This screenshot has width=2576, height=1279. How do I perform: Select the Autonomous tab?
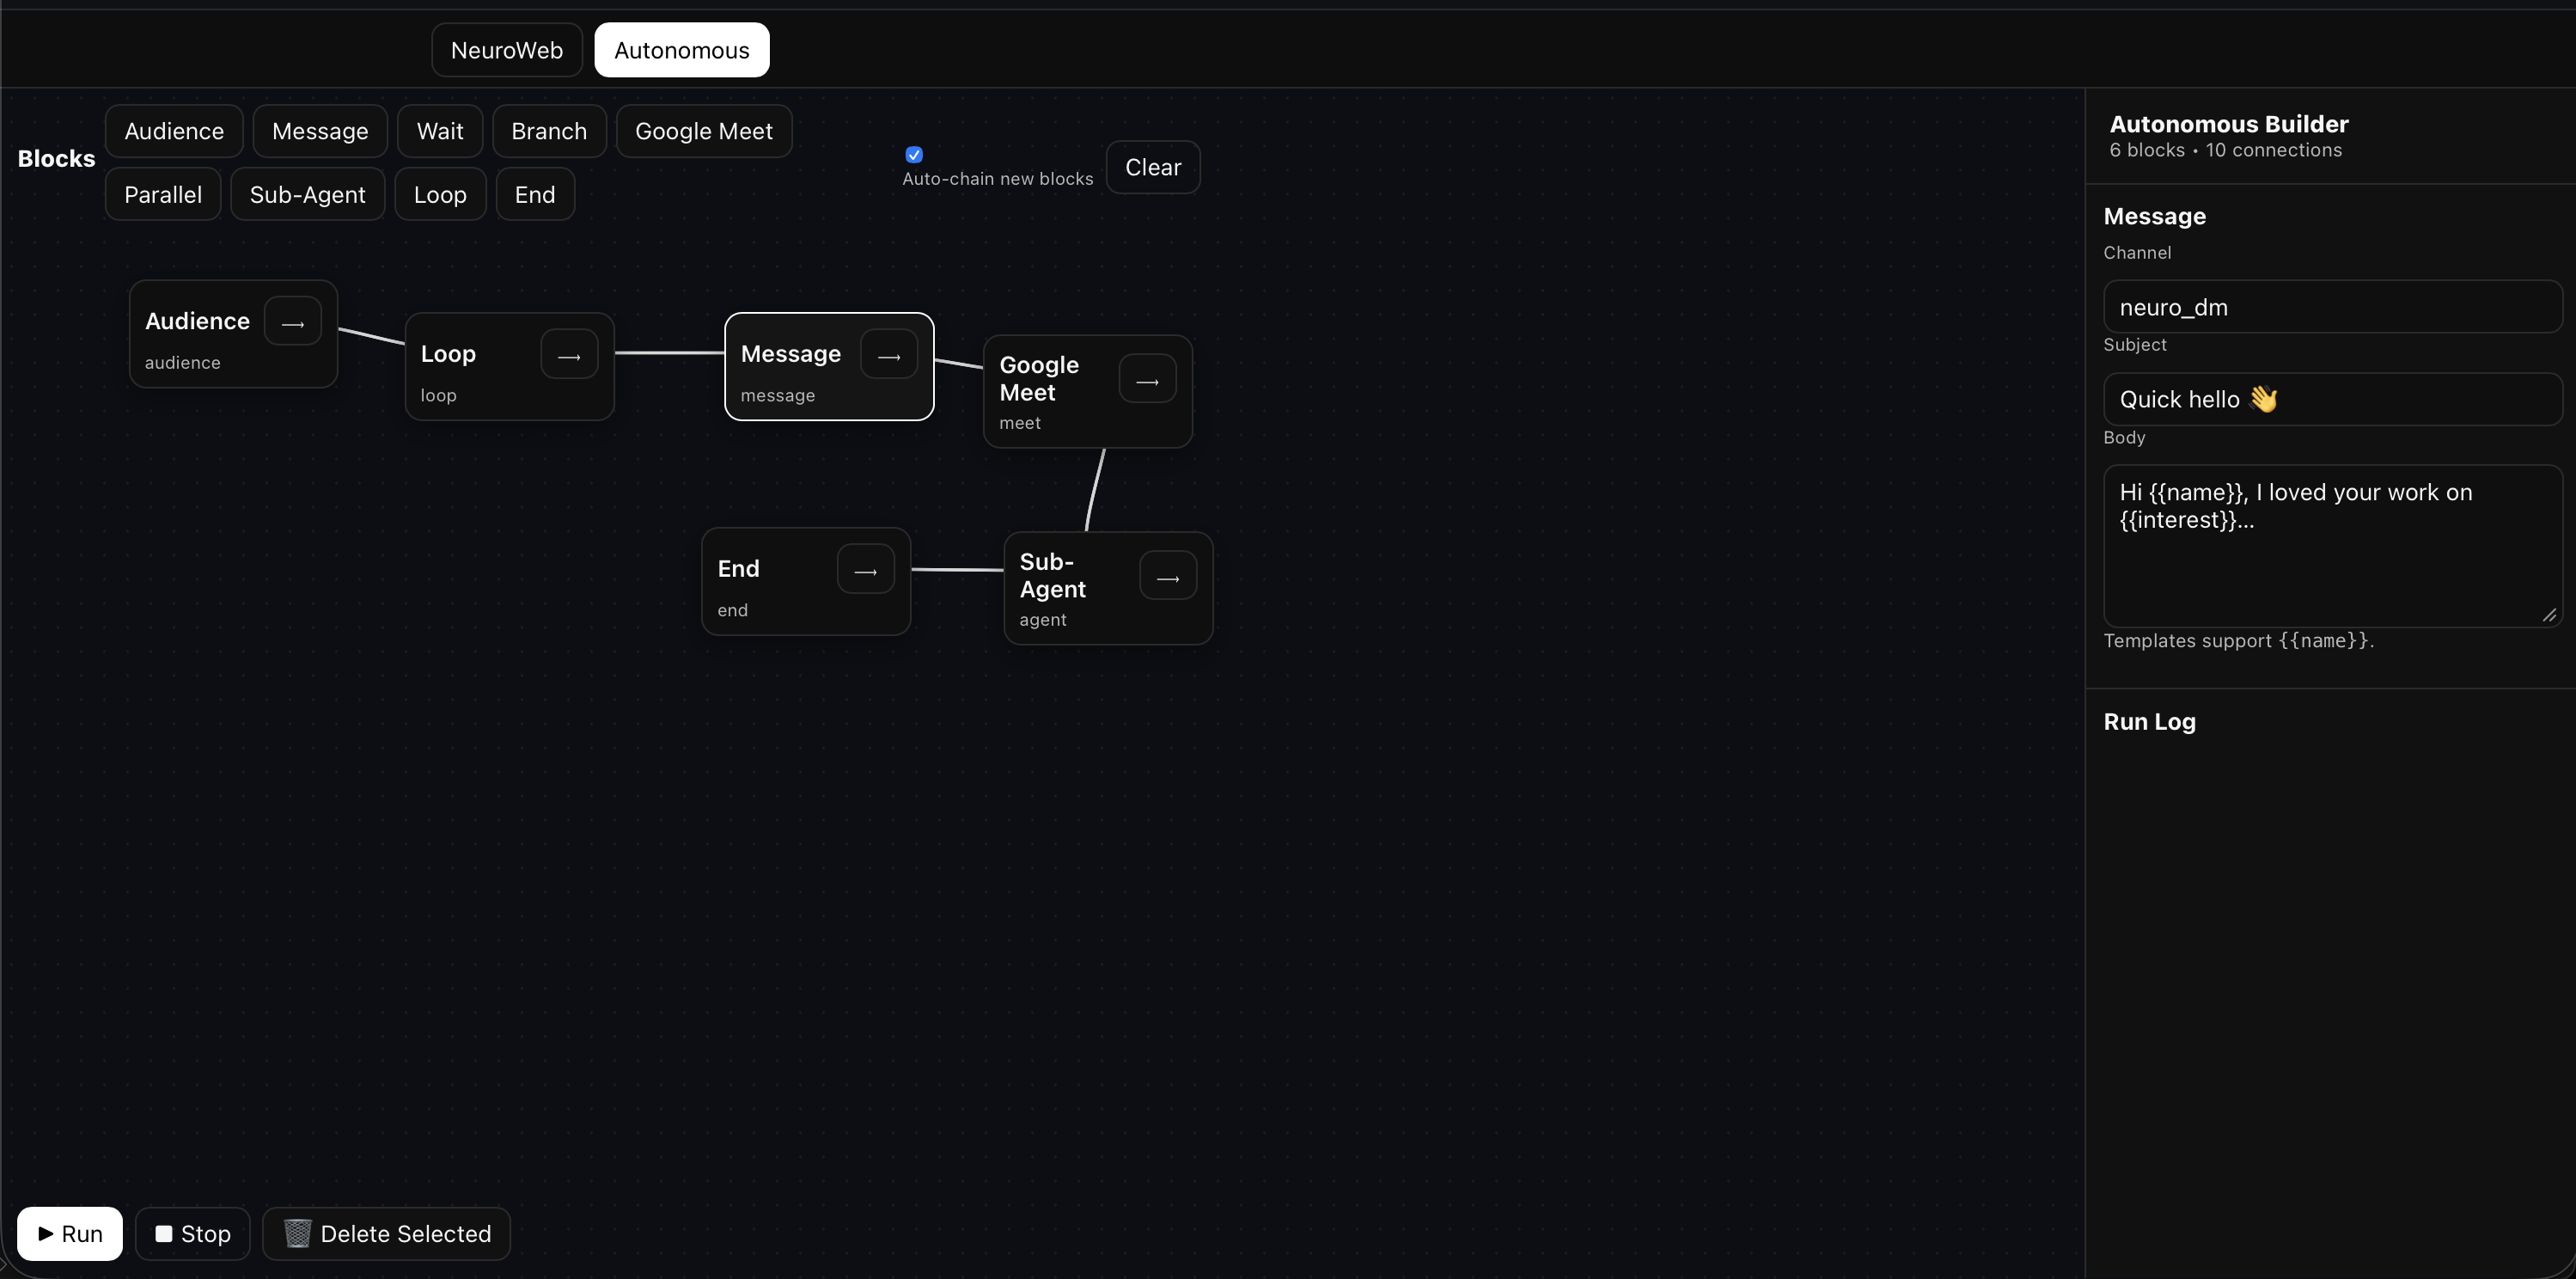pyautogui.click(x=682, y=50)
